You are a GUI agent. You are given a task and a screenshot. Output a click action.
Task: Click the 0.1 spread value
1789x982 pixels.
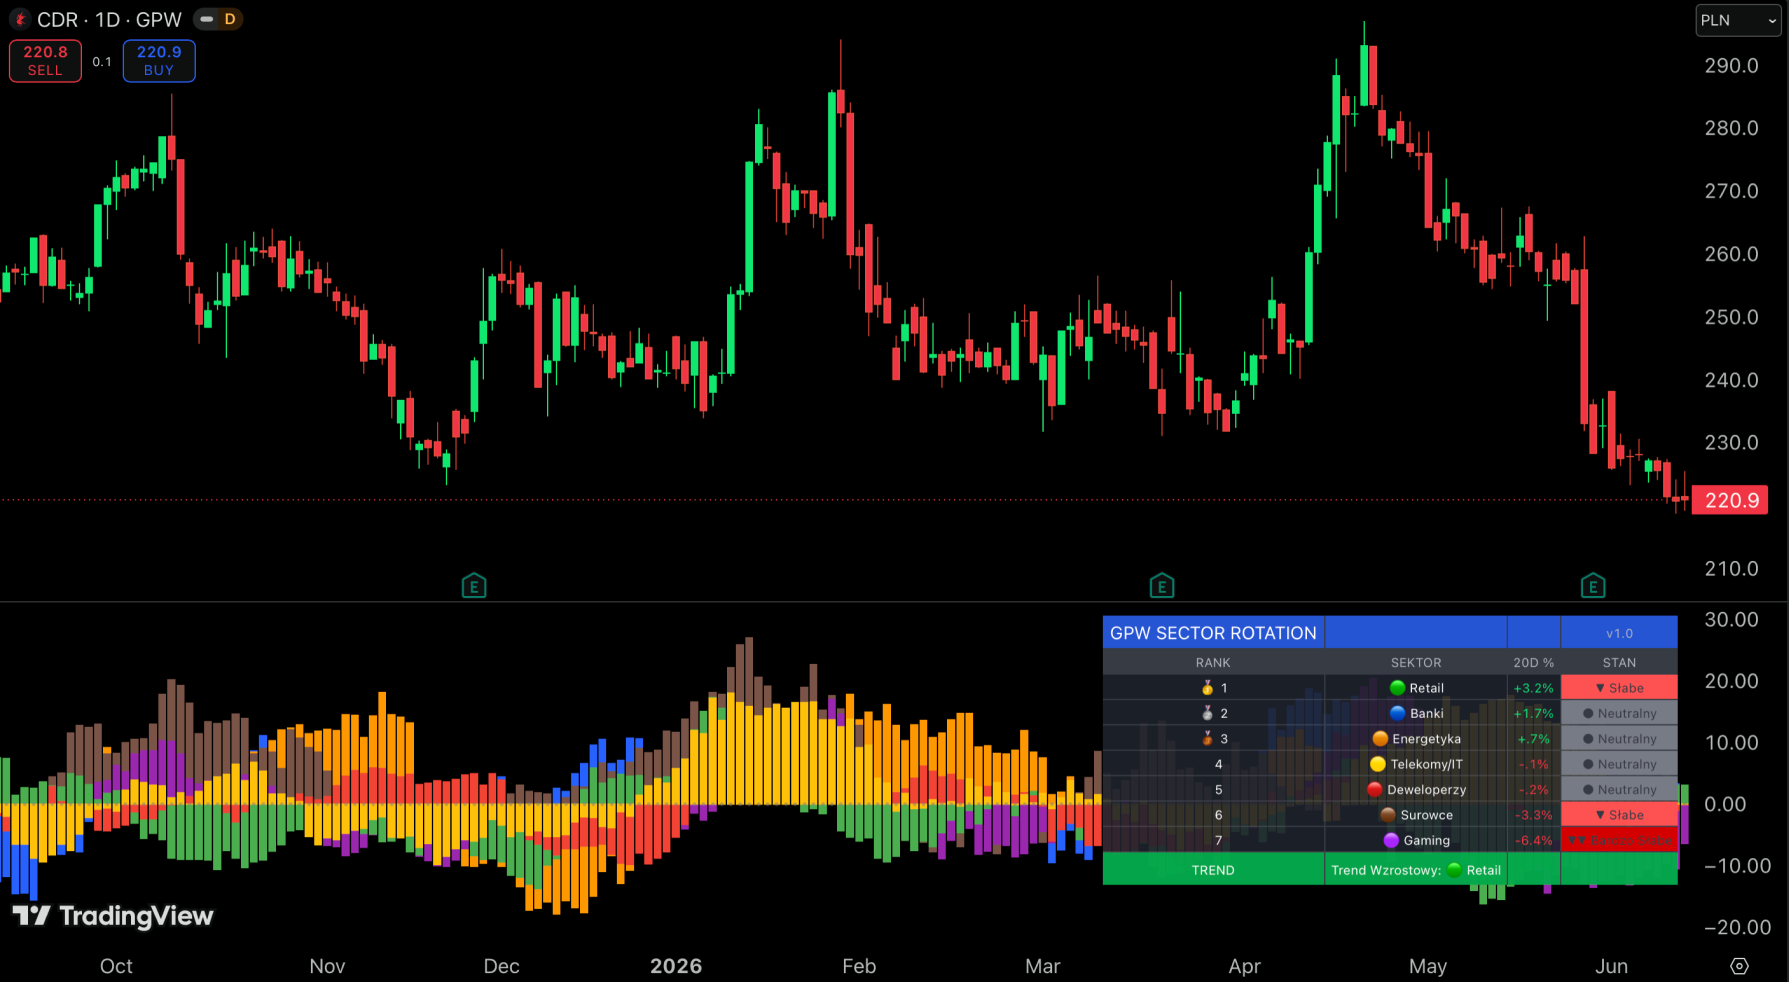(102, 62)
